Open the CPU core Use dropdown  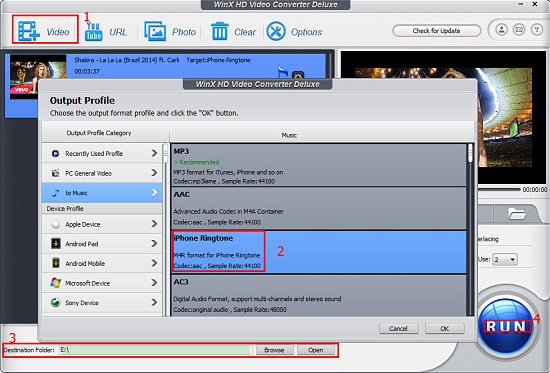pos(505,260)
